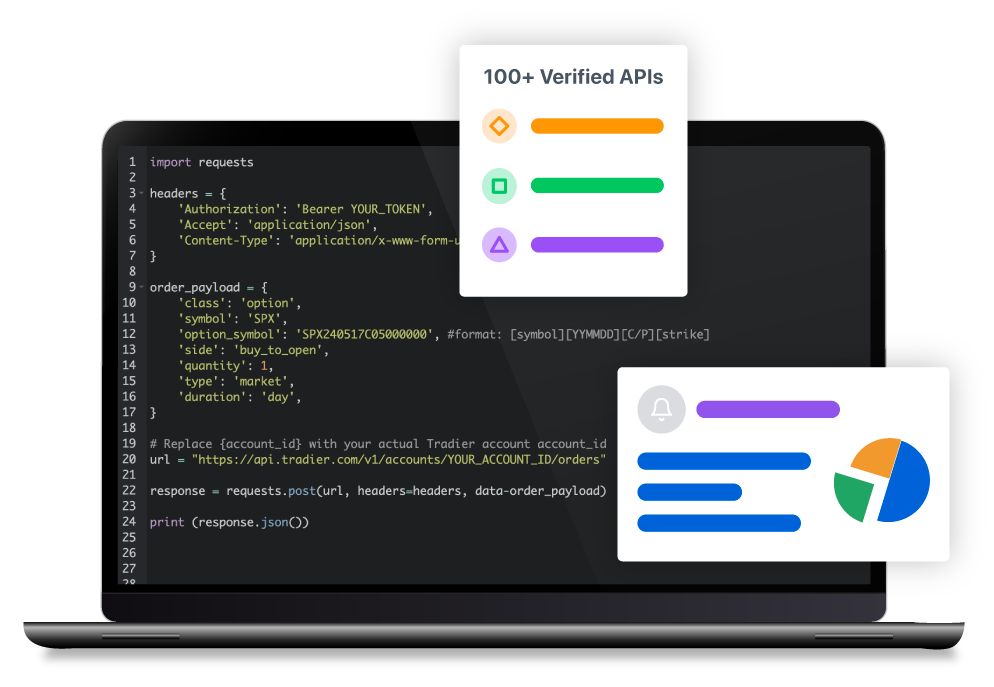994x687 pixels.
Task: Select the green bar in APIs card
Action: tap(597, 186)
